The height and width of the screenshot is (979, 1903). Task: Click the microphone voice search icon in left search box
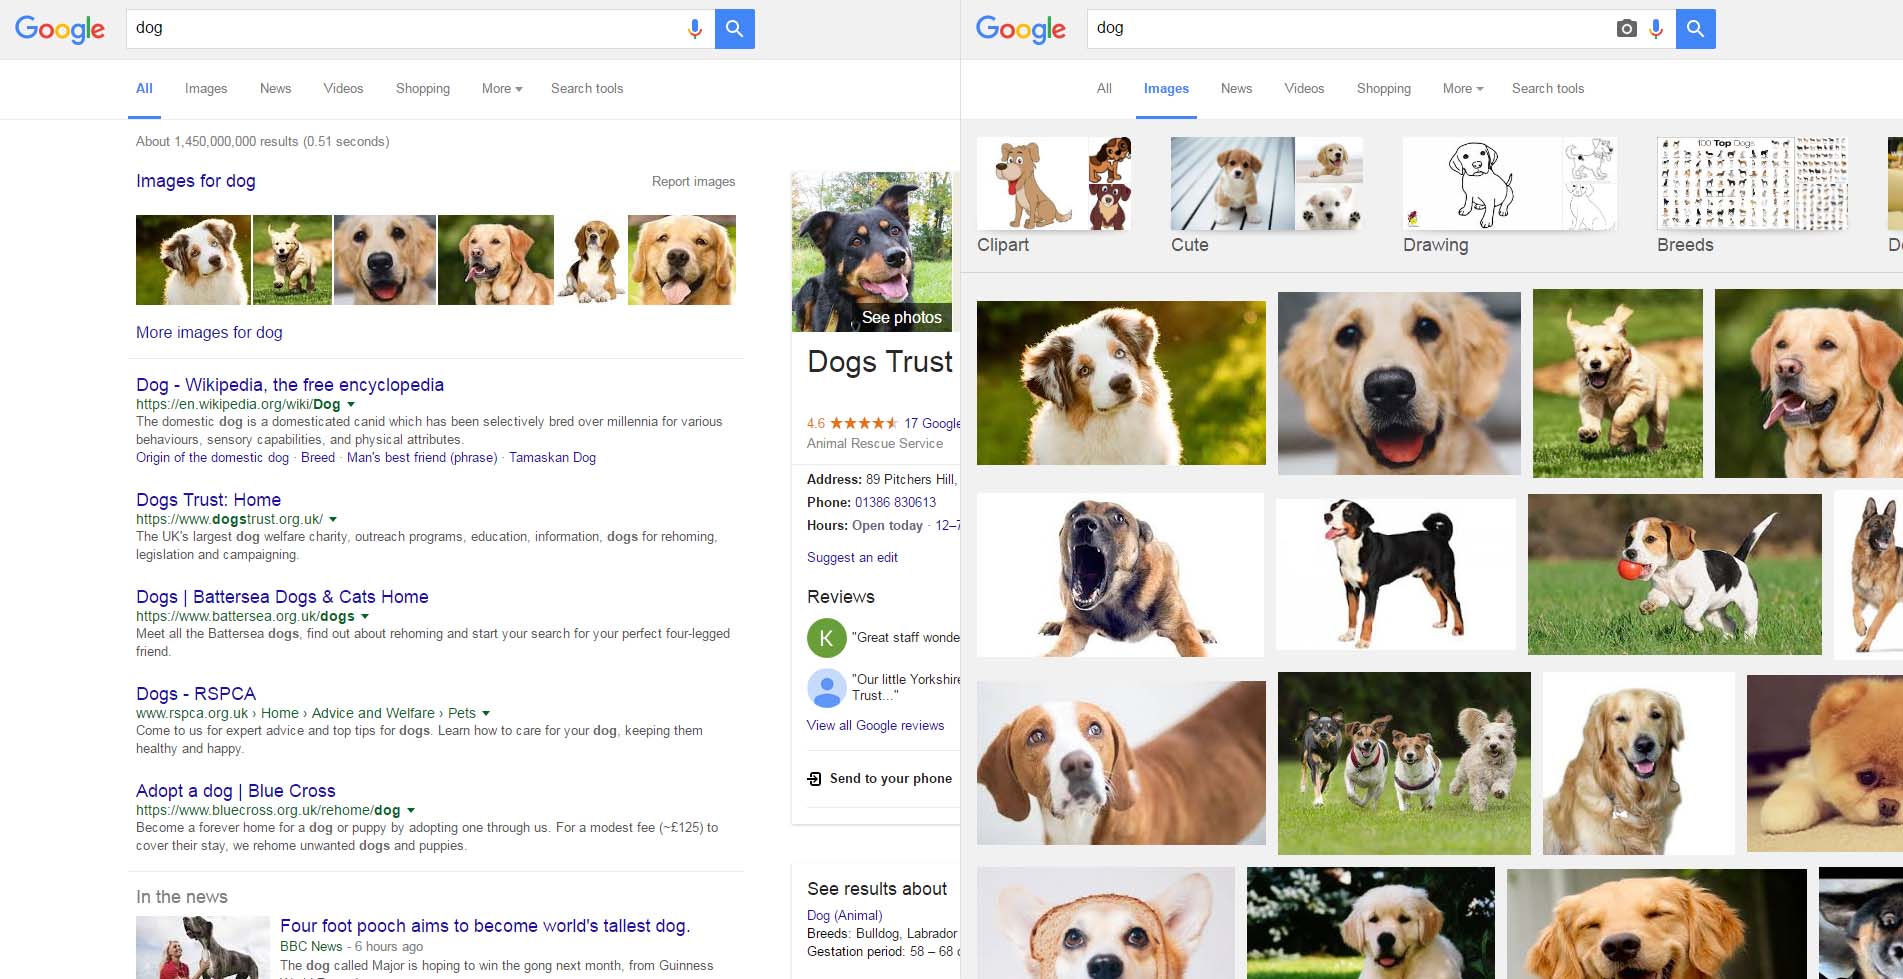tap(695, 29)
